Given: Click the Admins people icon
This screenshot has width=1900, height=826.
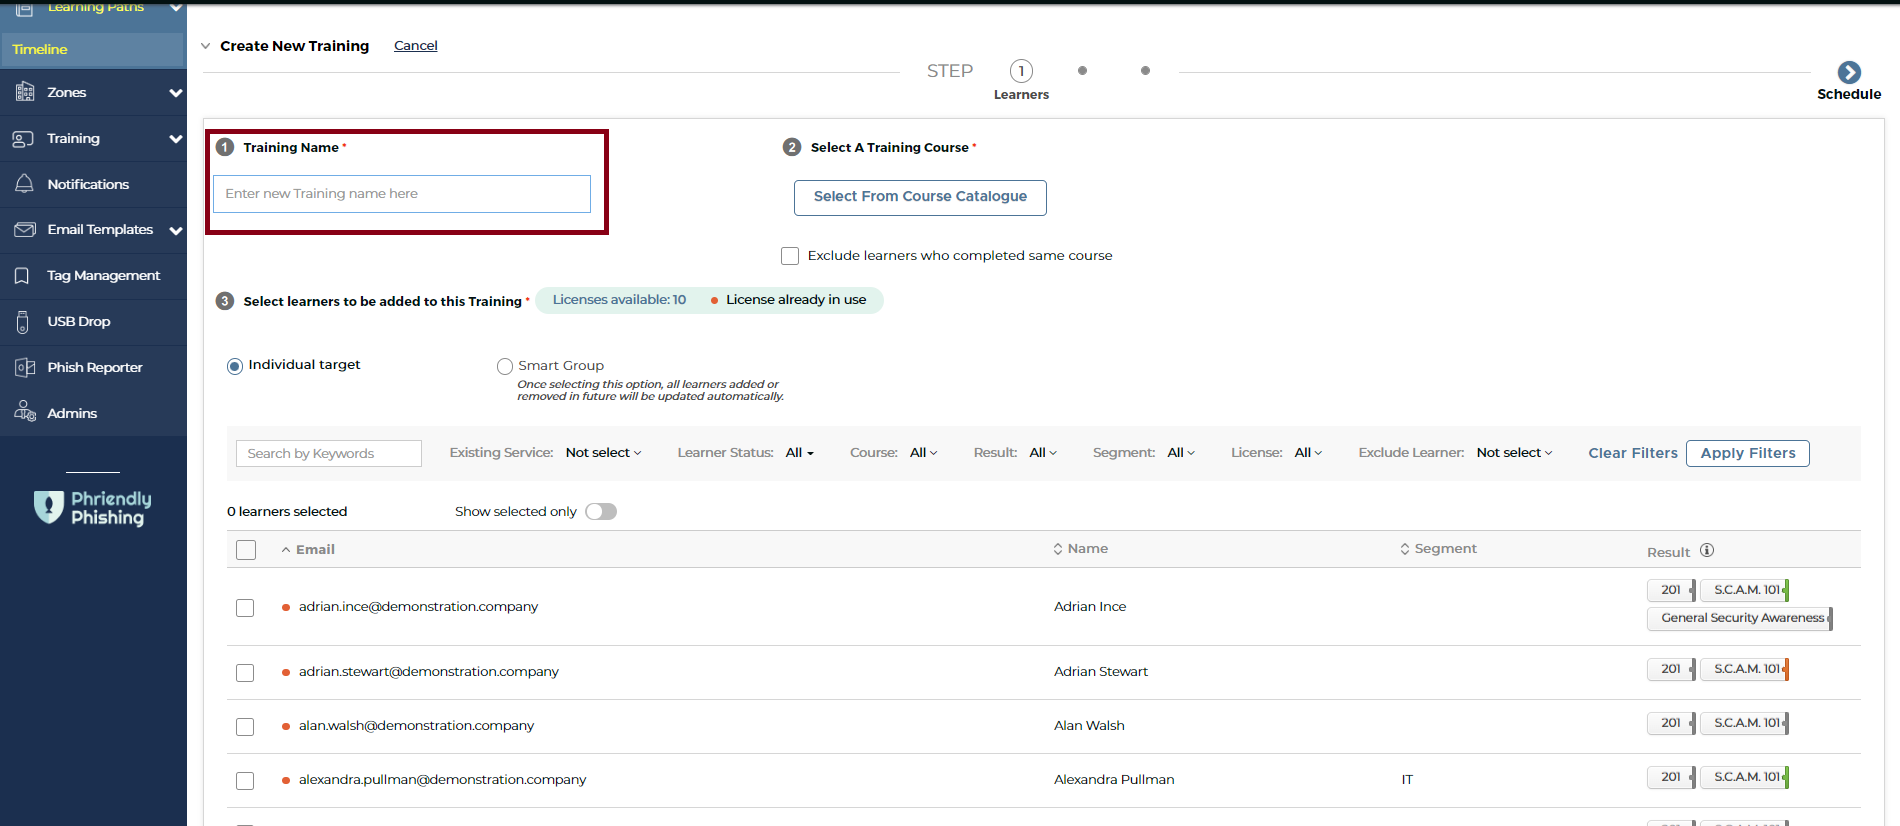Looking at the screenshot, I should pos(25,412).
